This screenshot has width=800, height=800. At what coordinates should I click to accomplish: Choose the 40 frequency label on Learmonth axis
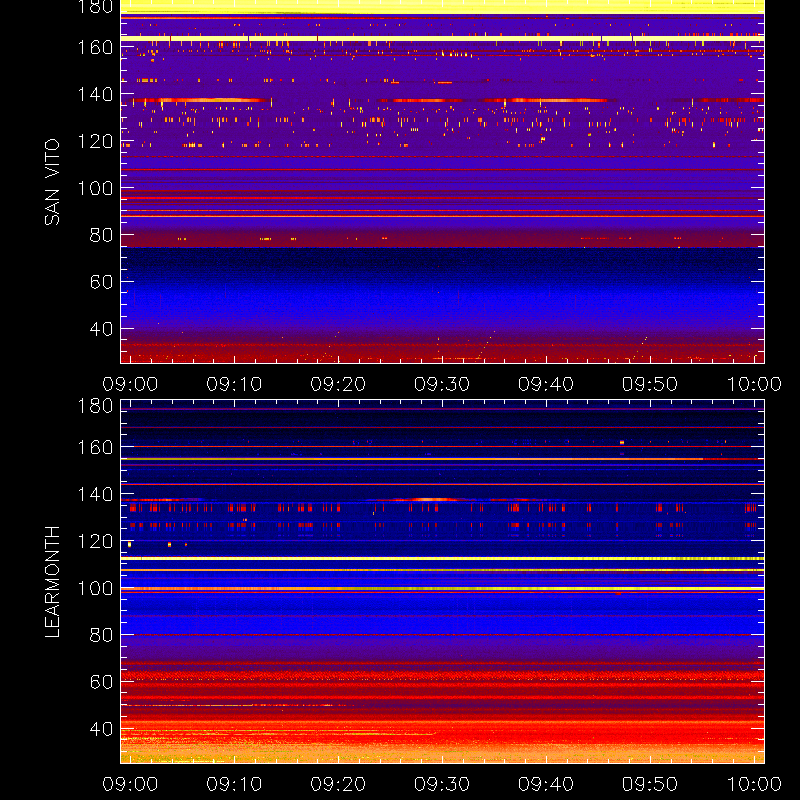tap(102, 729)
